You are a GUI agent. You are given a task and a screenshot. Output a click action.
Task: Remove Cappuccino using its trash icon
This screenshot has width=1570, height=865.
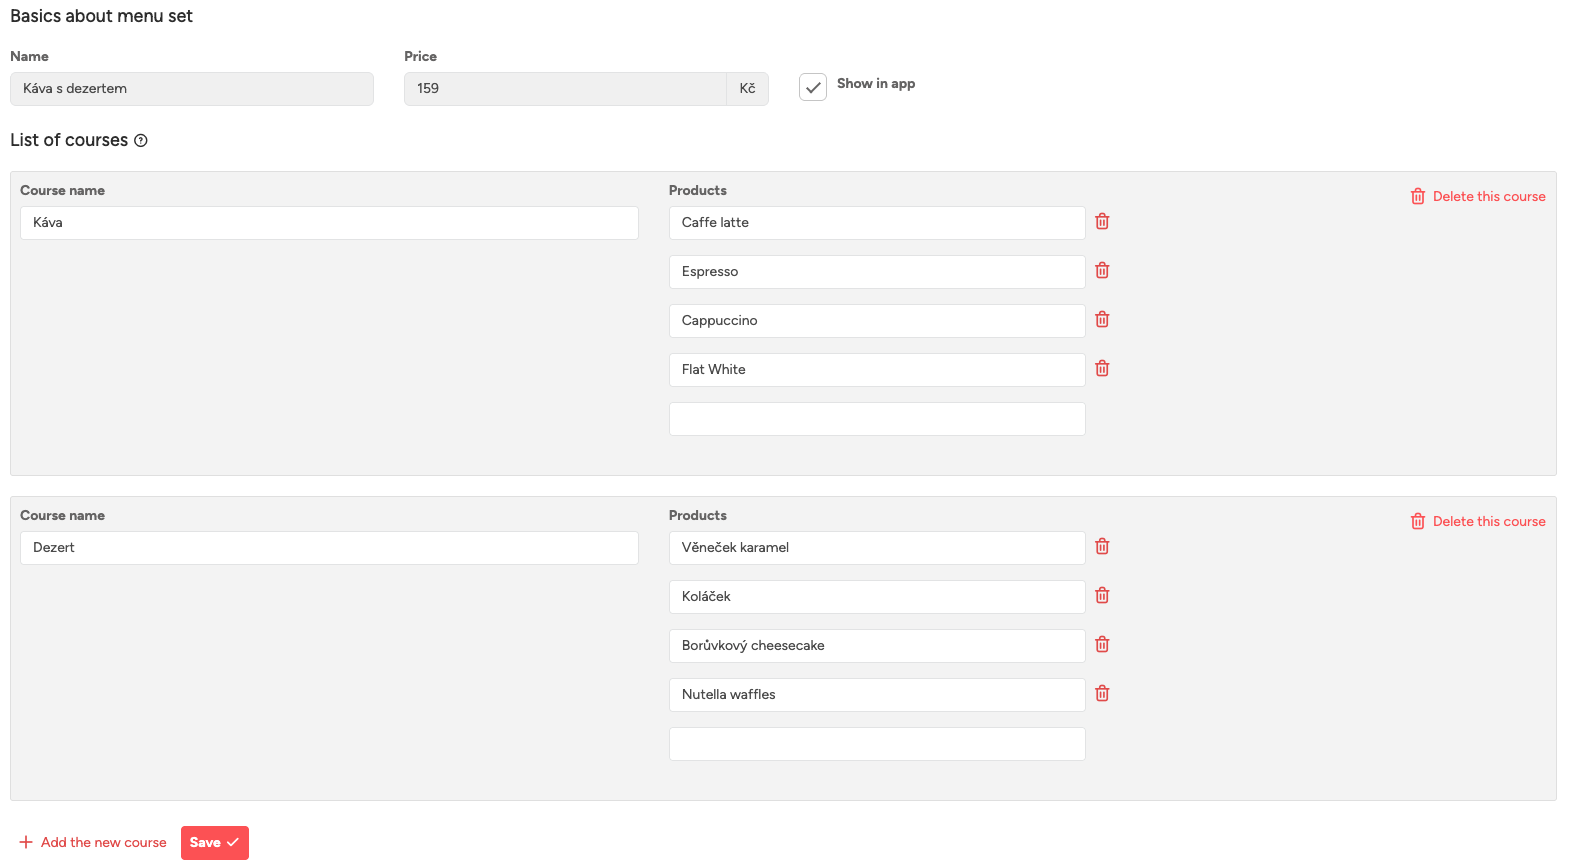(x=1102, y=320)
